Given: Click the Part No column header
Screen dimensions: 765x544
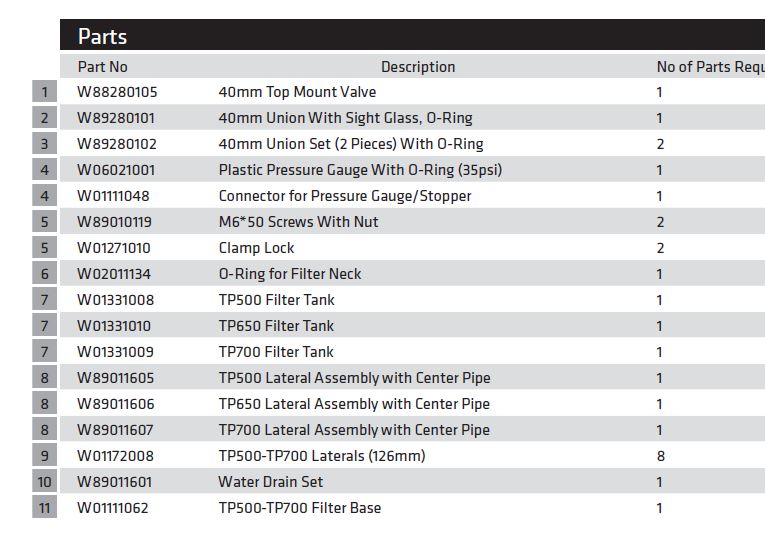Looking at the screenshot, I should point(102,67).
